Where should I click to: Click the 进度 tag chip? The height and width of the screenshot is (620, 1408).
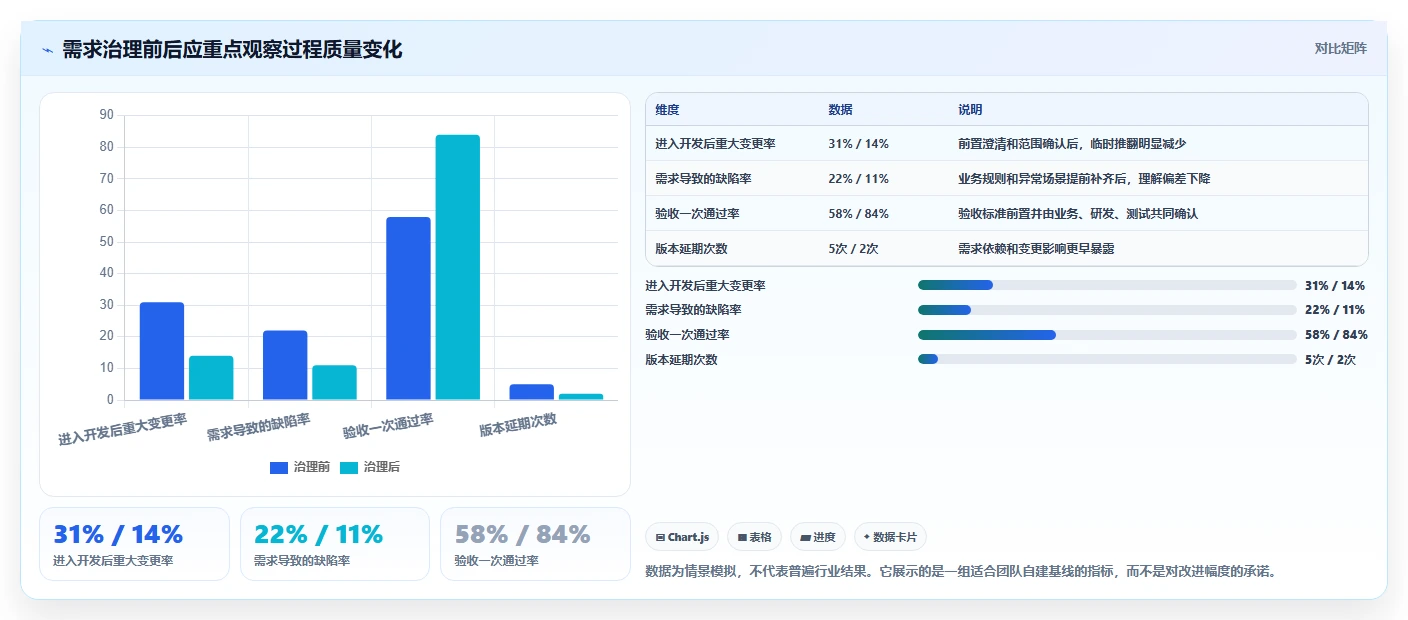click(x=818, y=537)
